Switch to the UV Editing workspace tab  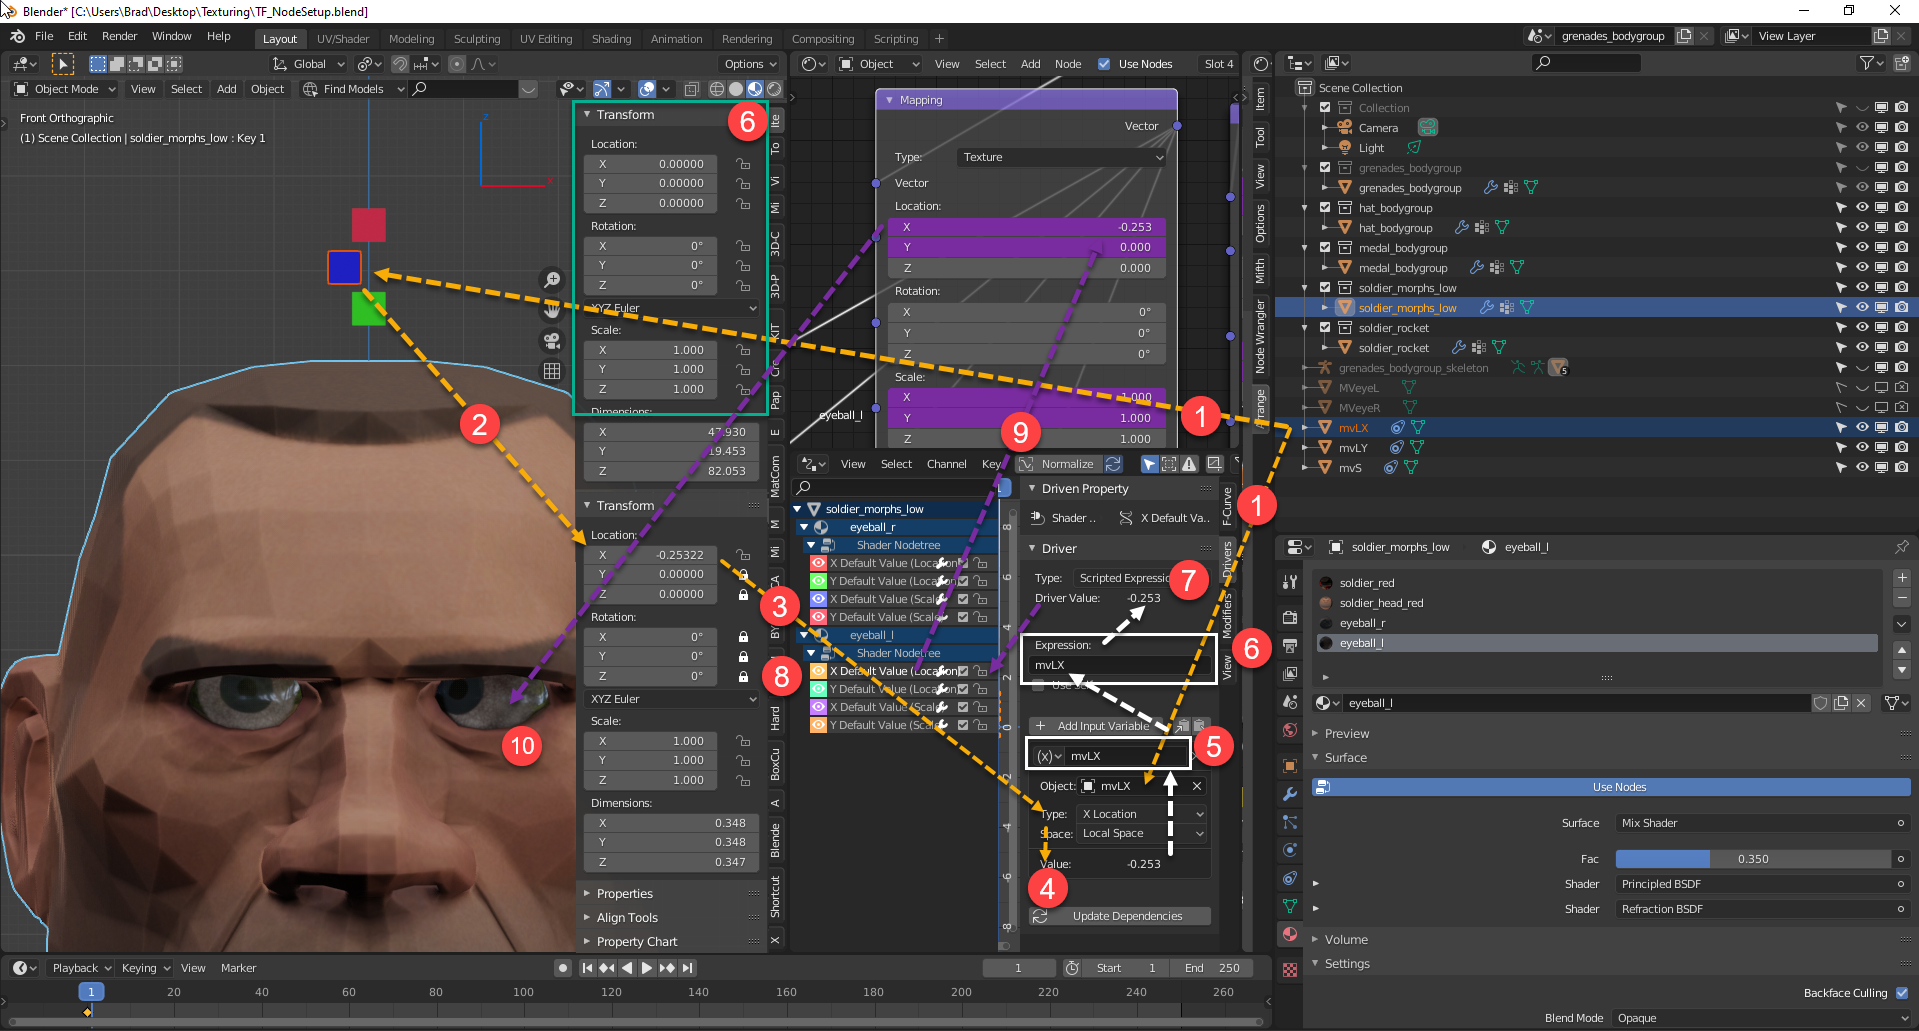coord(546,39)
